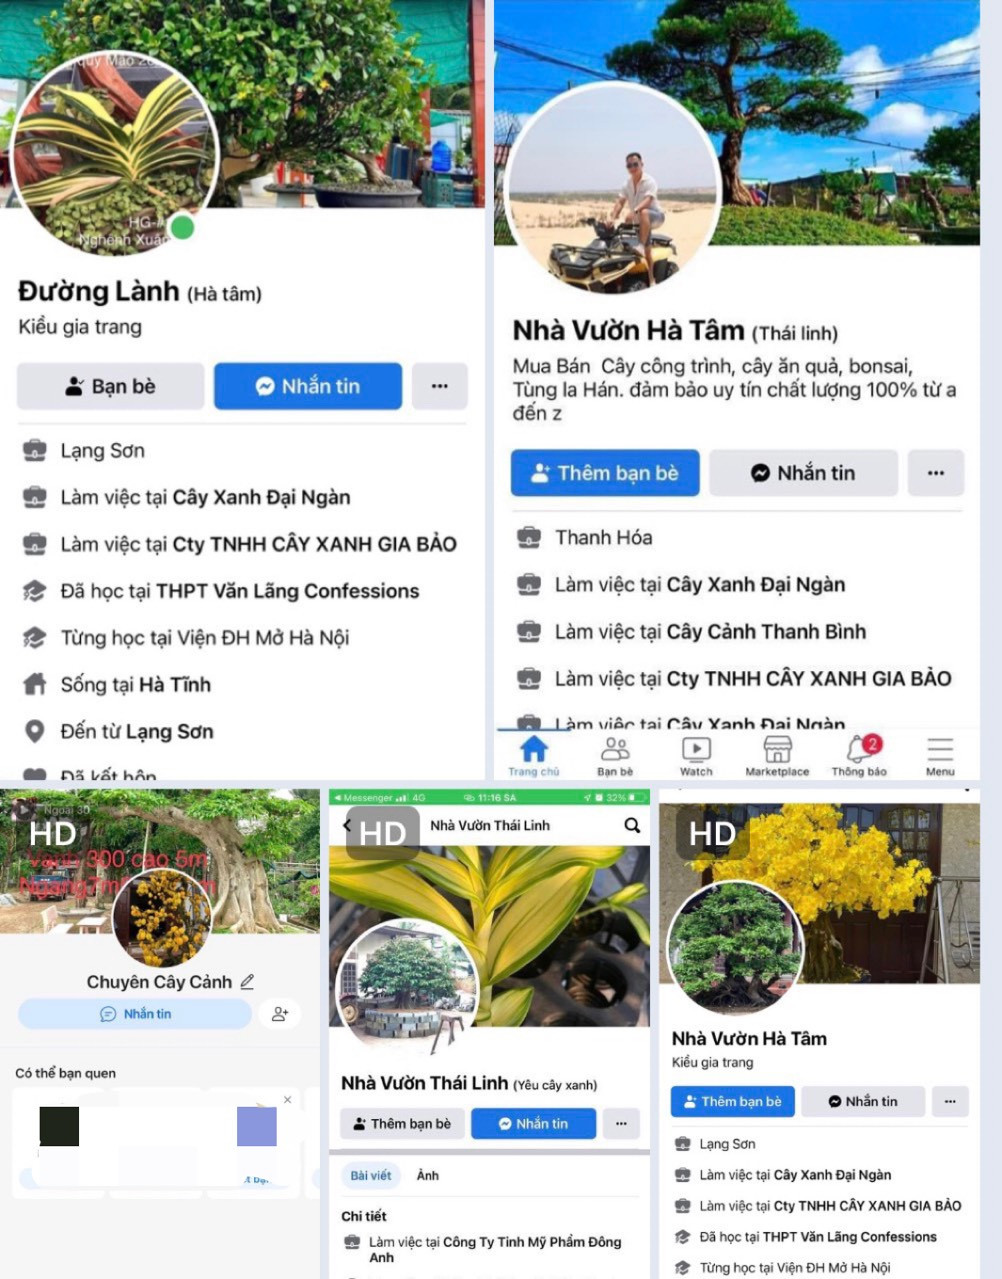The width and height of the screenshot is (1002, 1279).
Task: Select the Bài viết tab
Action: pos(371,1175)
